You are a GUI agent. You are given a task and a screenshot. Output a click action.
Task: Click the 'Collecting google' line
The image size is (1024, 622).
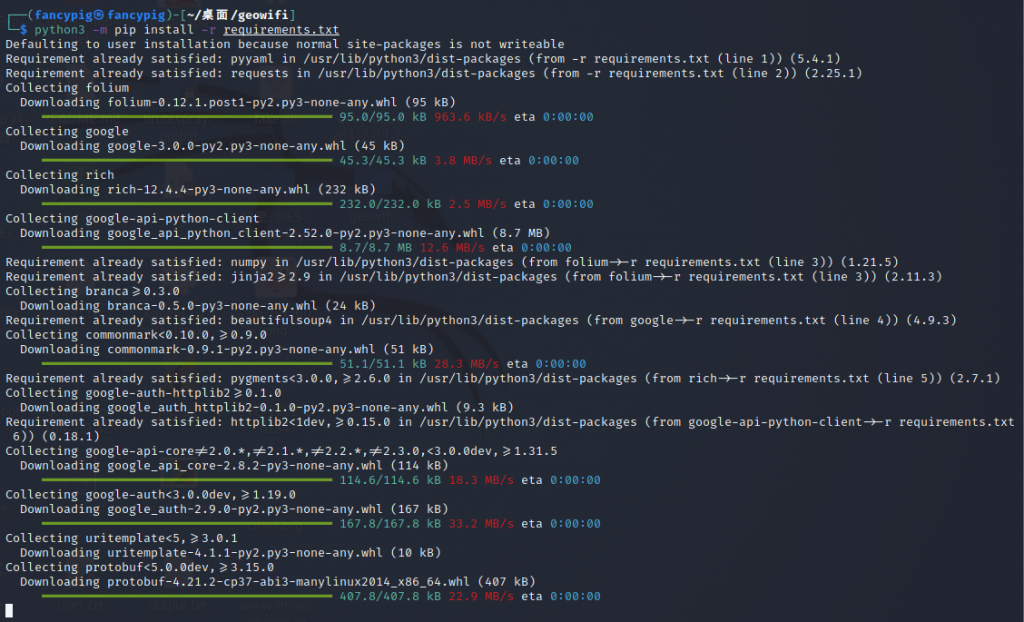[67, 131]
